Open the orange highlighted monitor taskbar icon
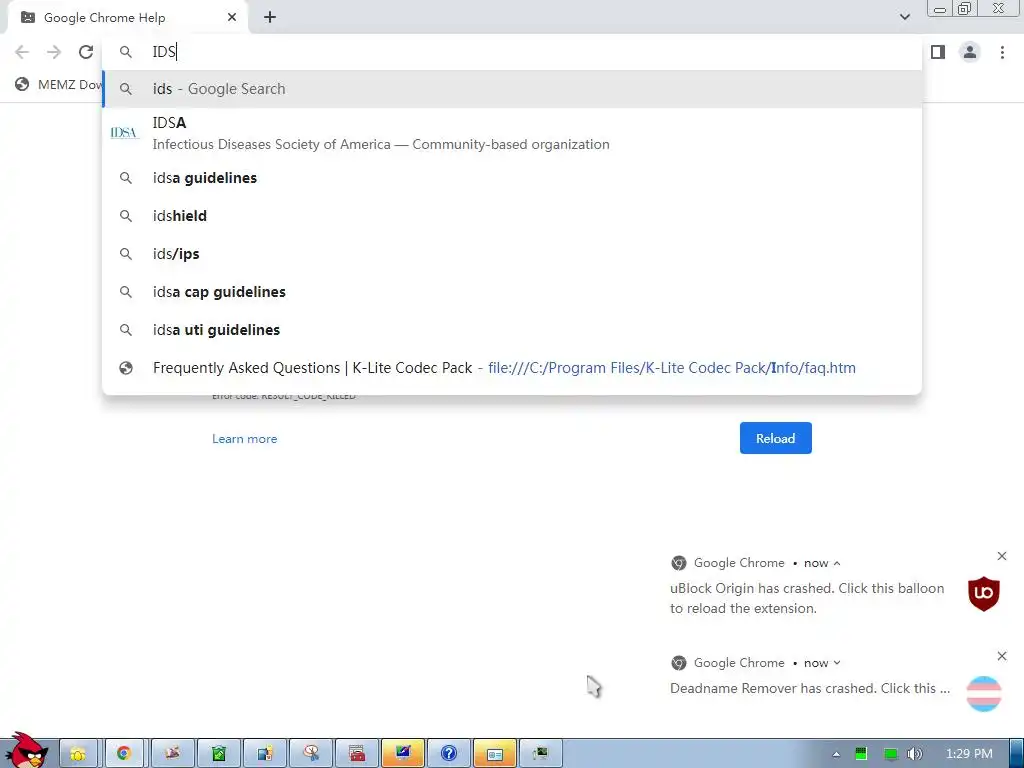1024x768 pixels. pos(403,754)
